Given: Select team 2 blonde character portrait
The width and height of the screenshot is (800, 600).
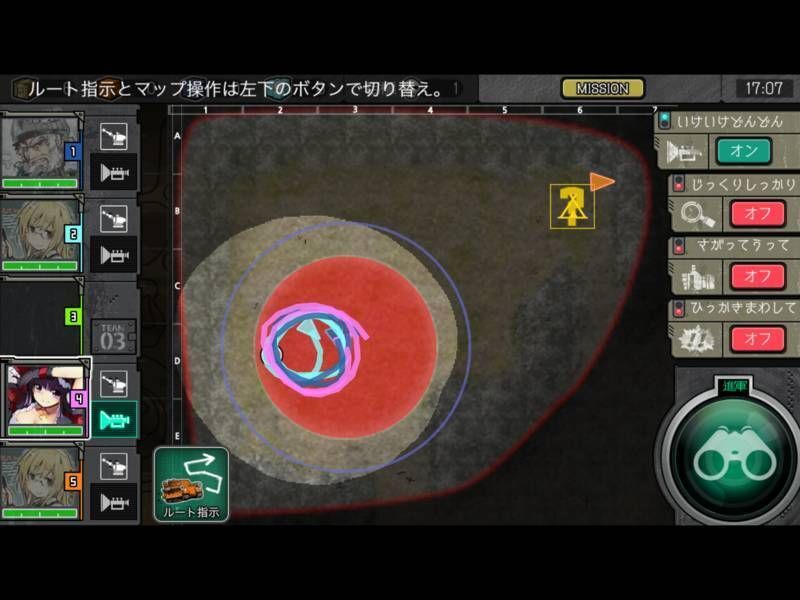Looking at the screenshot, I should (x=40, y=230).
